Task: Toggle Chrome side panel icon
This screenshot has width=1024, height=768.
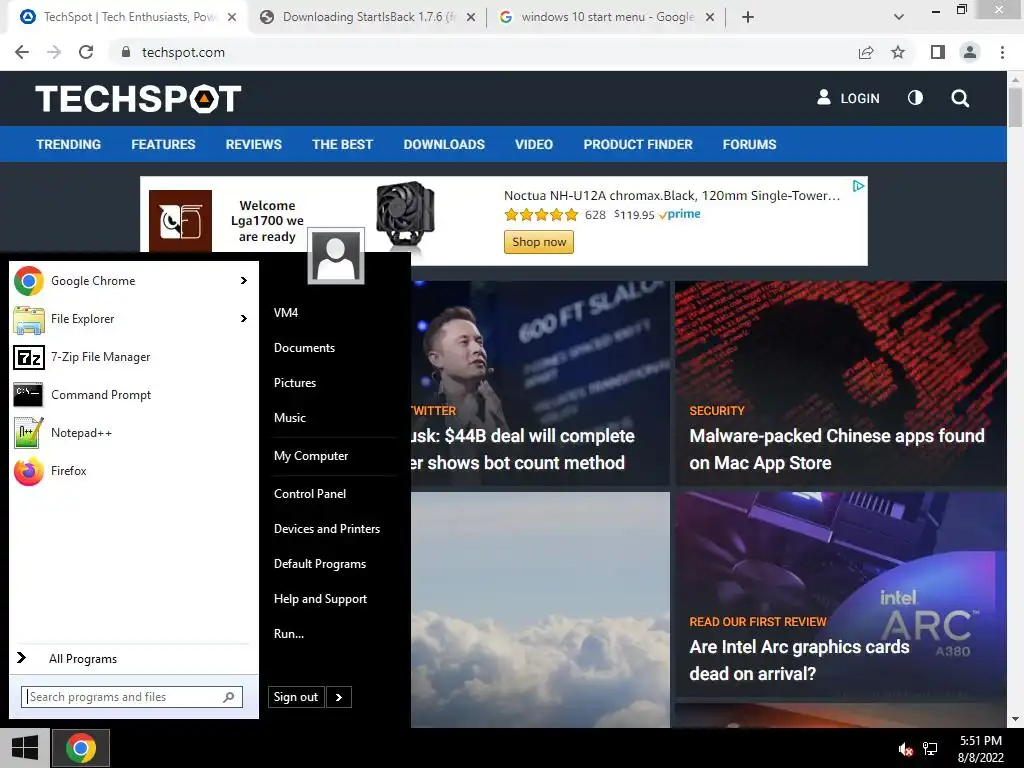Action: tap(938, 52)
